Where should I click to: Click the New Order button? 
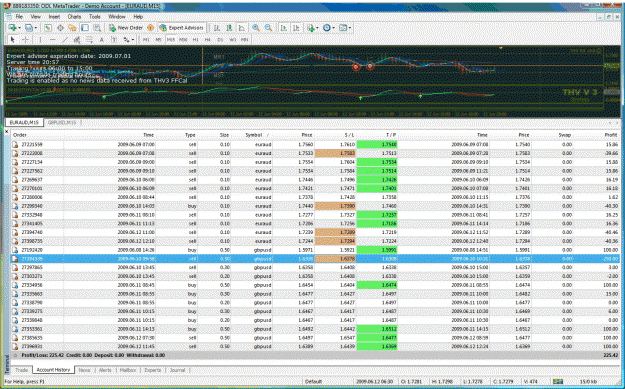click(126, 28)
